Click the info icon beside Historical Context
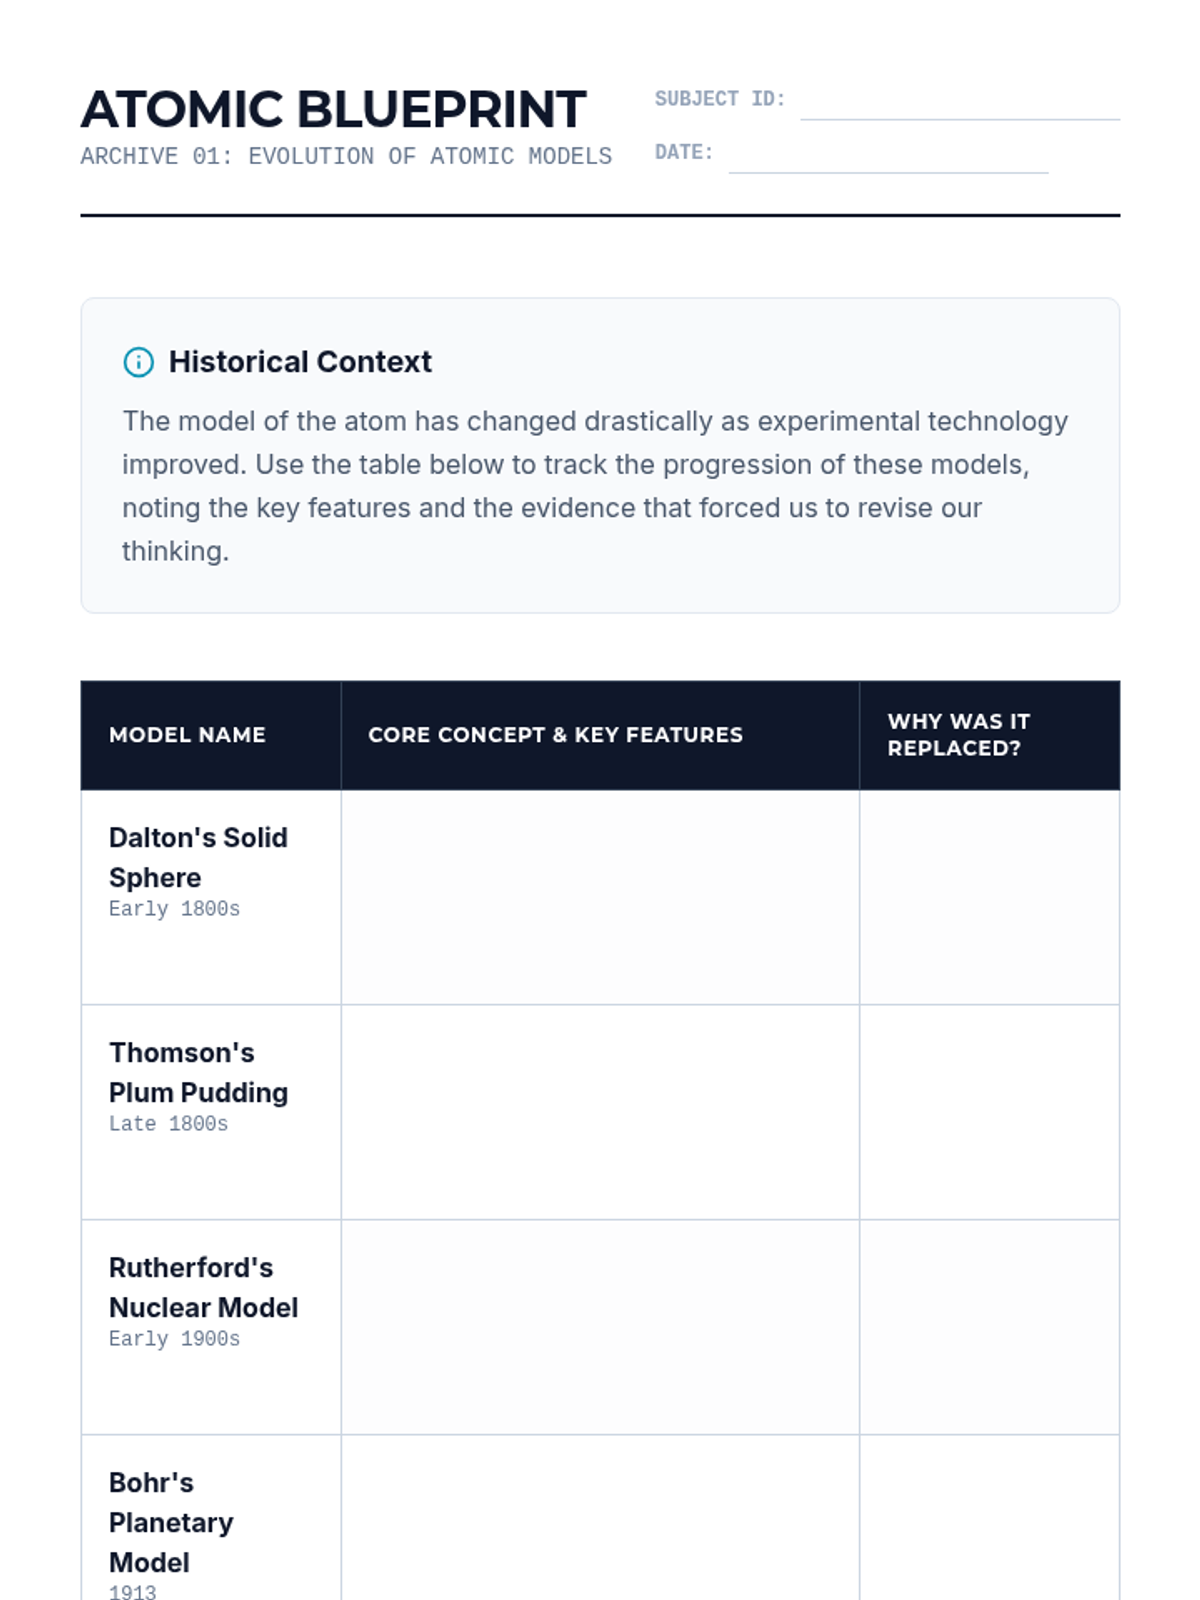The height and width of the screenshot is (1600, 1200). [x=138, y=362]
